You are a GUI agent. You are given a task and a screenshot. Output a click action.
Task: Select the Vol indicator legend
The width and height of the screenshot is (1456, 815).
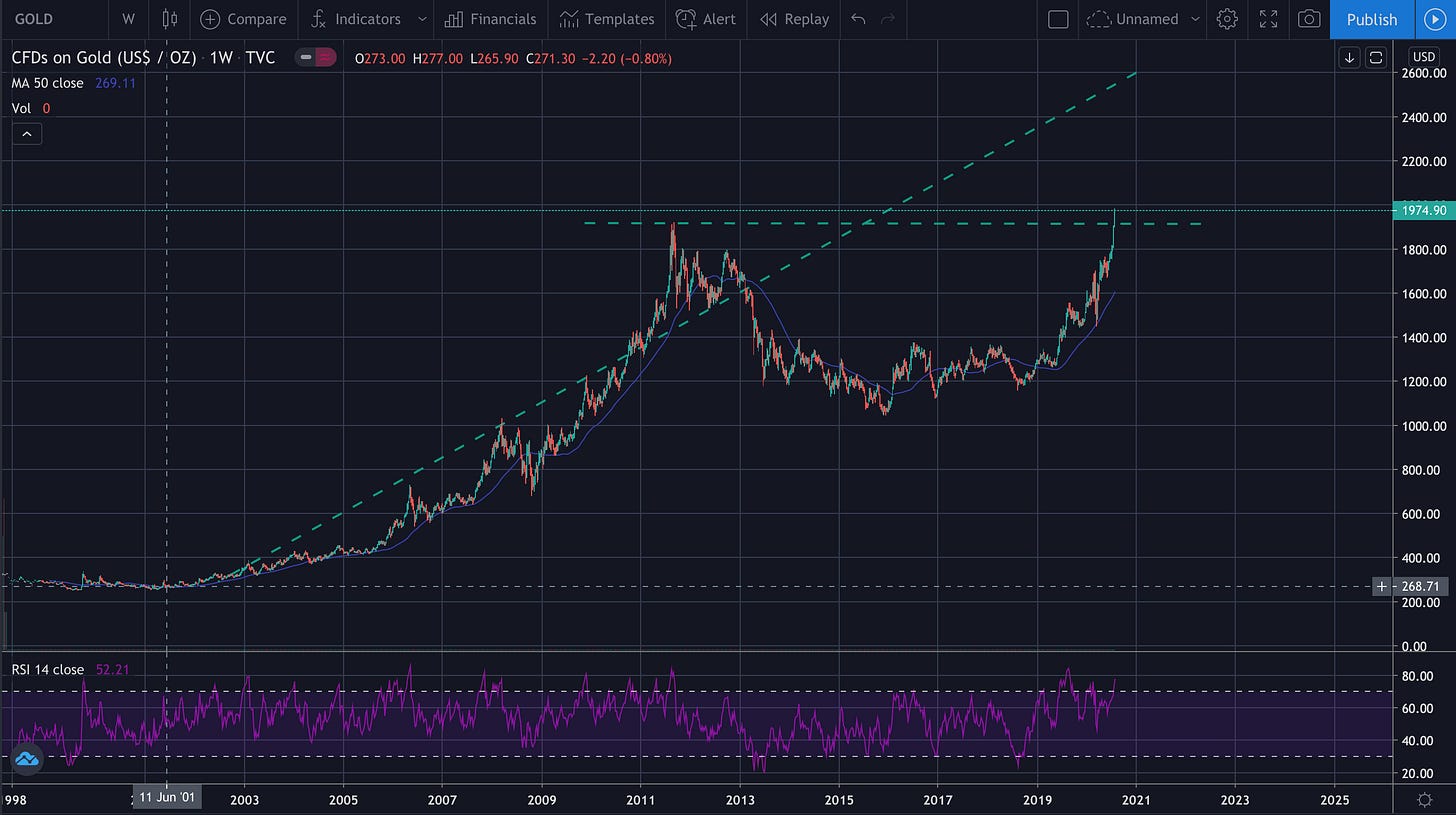pos(22,108)
